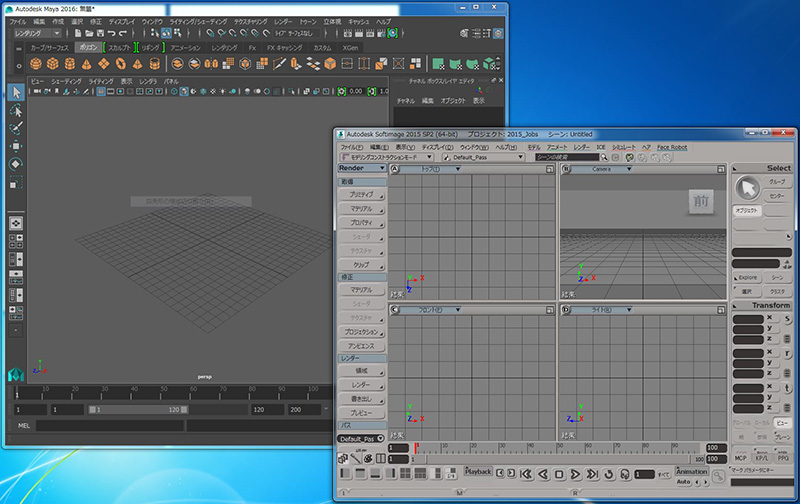Click the Extrude icon on Maya's polygon shelf

click(295, 64)
